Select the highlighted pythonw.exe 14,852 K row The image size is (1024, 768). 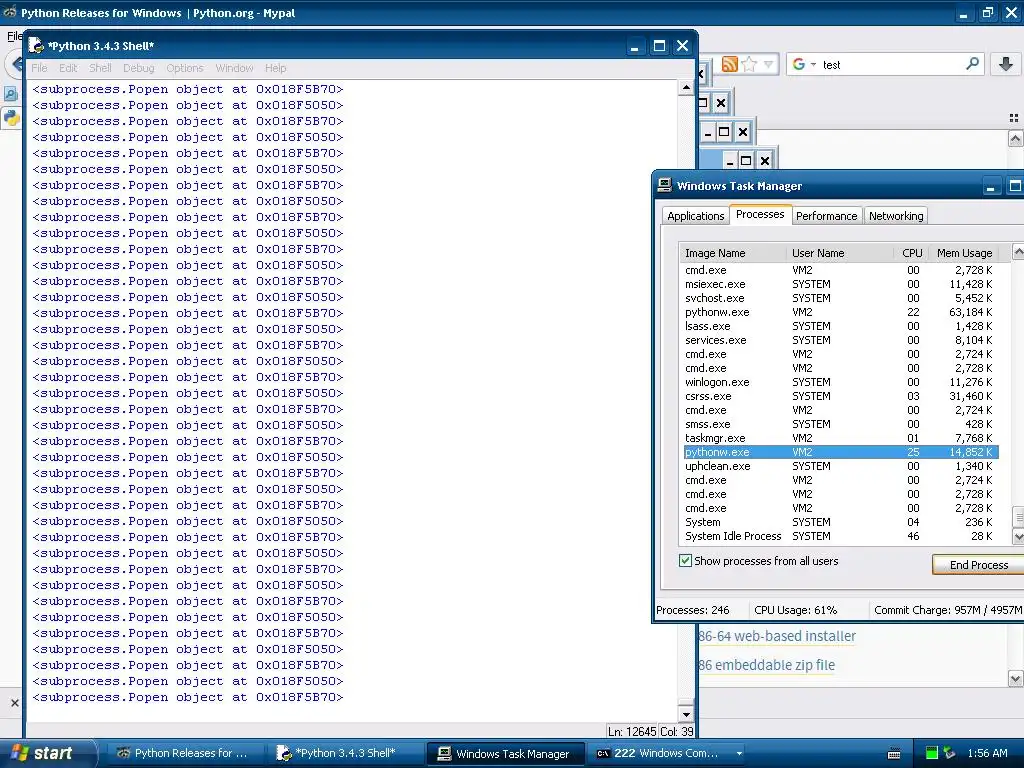click(x=840, y=452)
